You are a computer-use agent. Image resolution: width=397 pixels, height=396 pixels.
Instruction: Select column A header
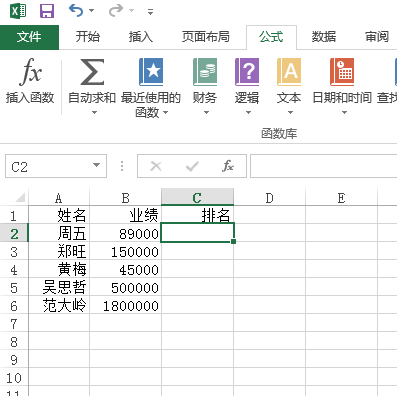click(x=59, y=198)
